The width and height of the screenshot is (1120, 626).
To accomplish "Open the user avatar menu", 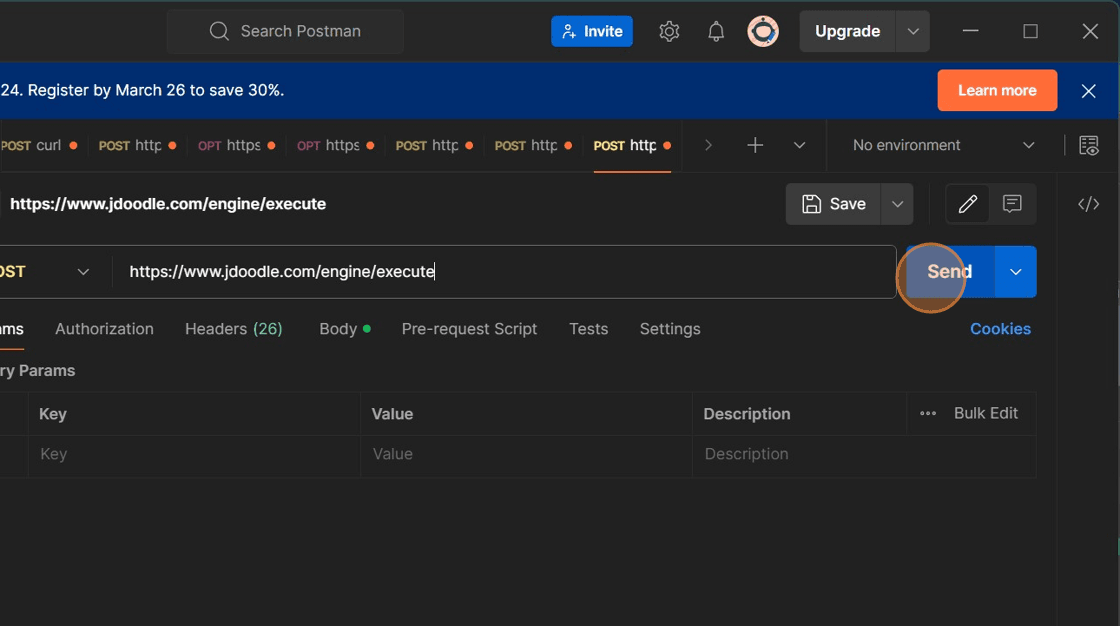I will pyautogui.click(x=763, y=31).
